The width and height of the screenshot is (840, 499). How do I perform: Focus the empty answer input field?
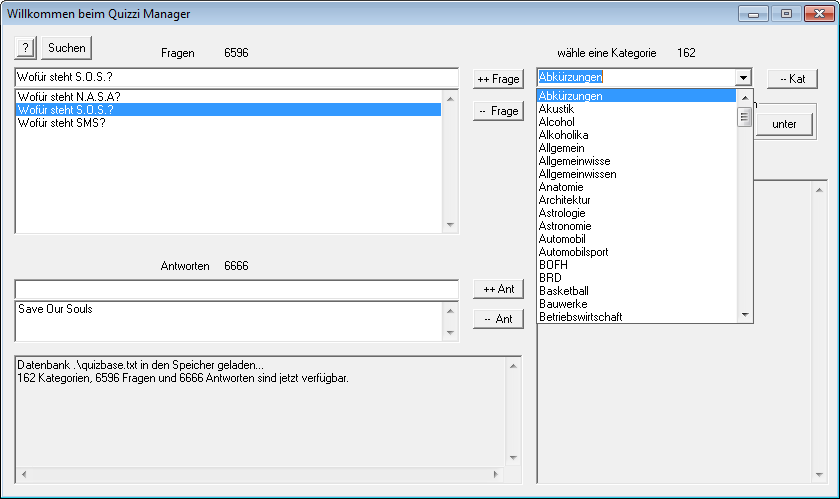pyautogui.click(x=235, y=289)
